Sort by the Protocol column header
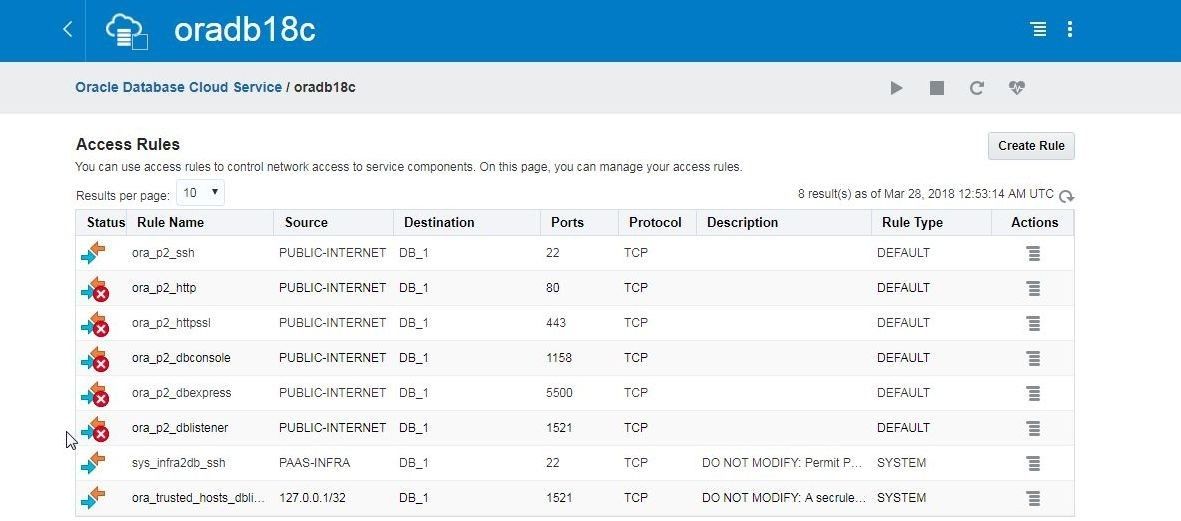Image resolution: width=1181 pixels, height=521 pixels. pos(655,223)
